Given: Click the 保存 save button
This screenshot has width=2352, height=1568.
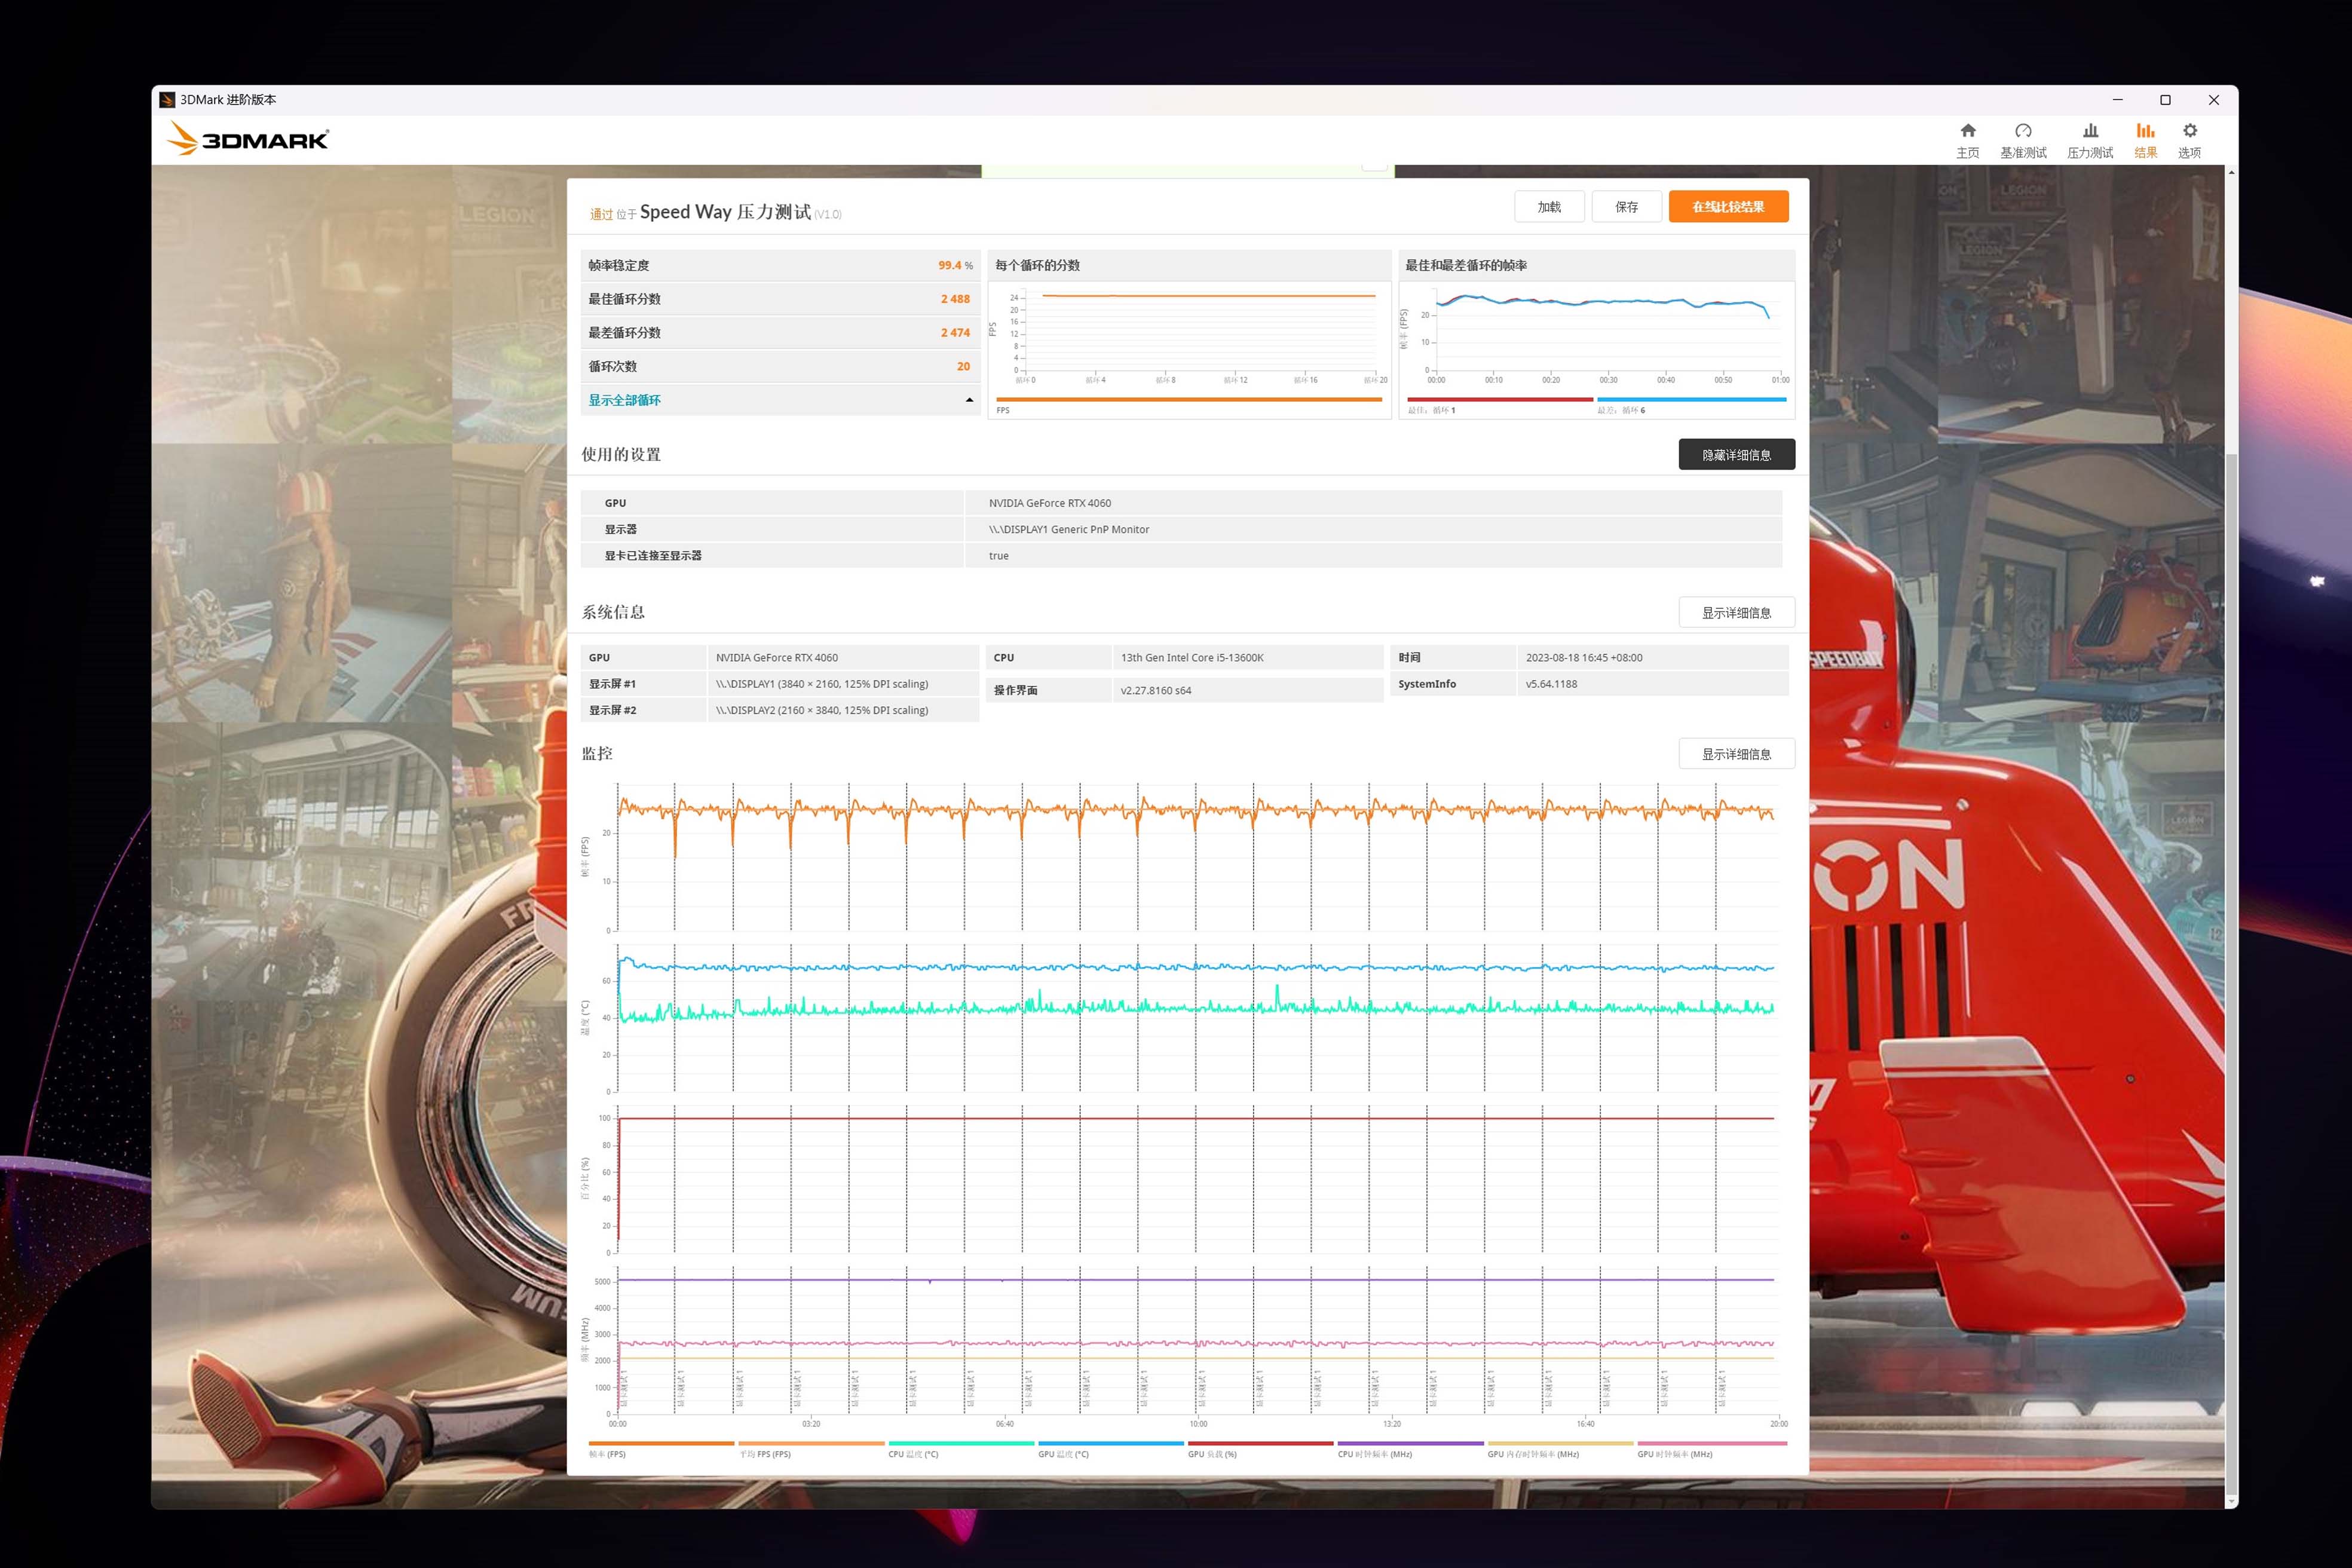Looking at the screenshot, I should click(x=1626, y=207).
